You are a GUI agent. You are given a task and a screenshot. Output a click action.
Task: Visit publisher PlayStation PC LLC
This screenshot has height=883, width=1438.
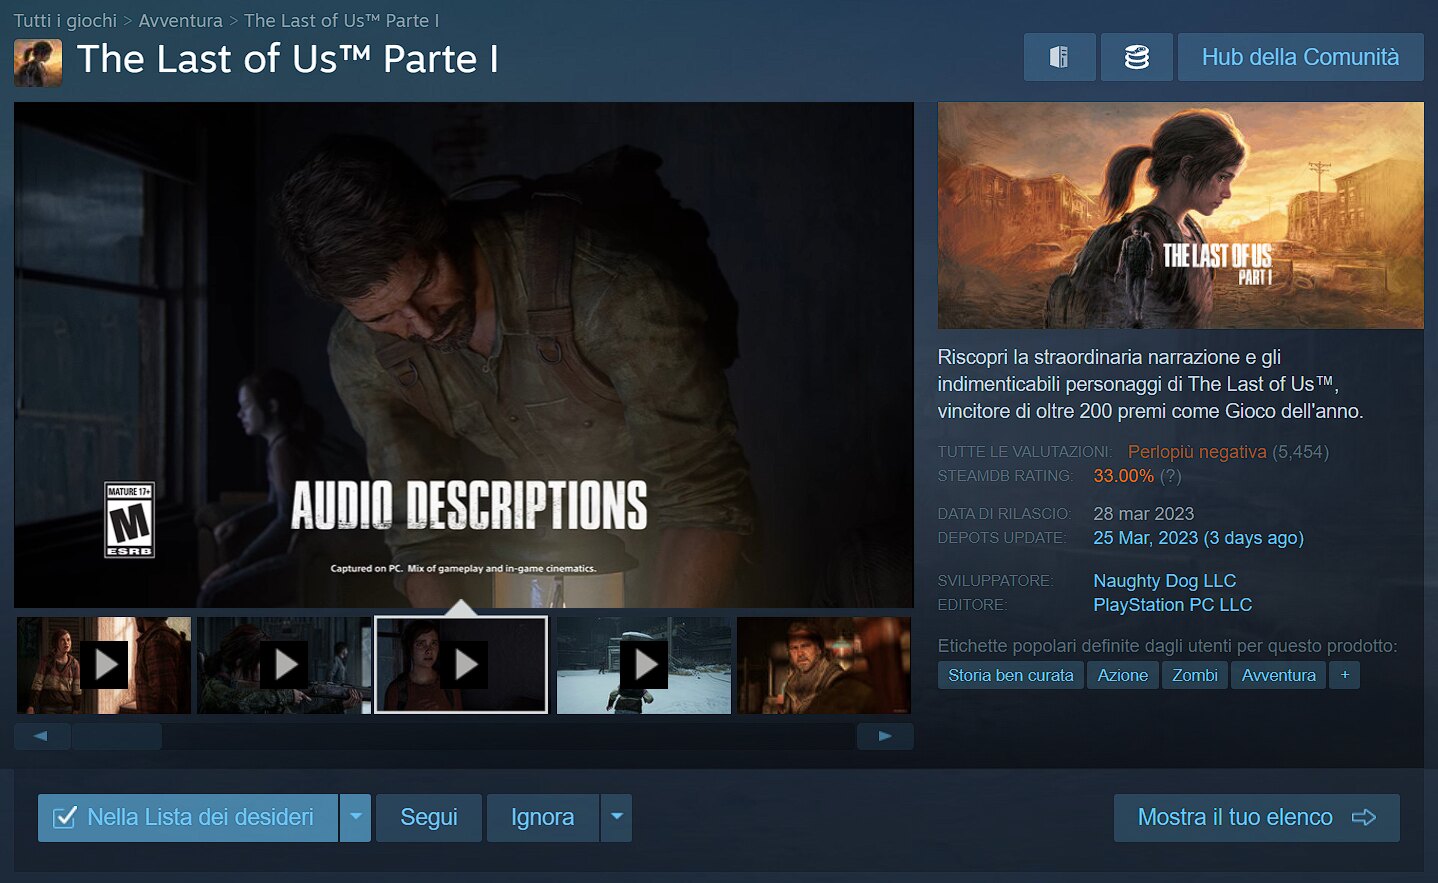[x=1173, y=605]
